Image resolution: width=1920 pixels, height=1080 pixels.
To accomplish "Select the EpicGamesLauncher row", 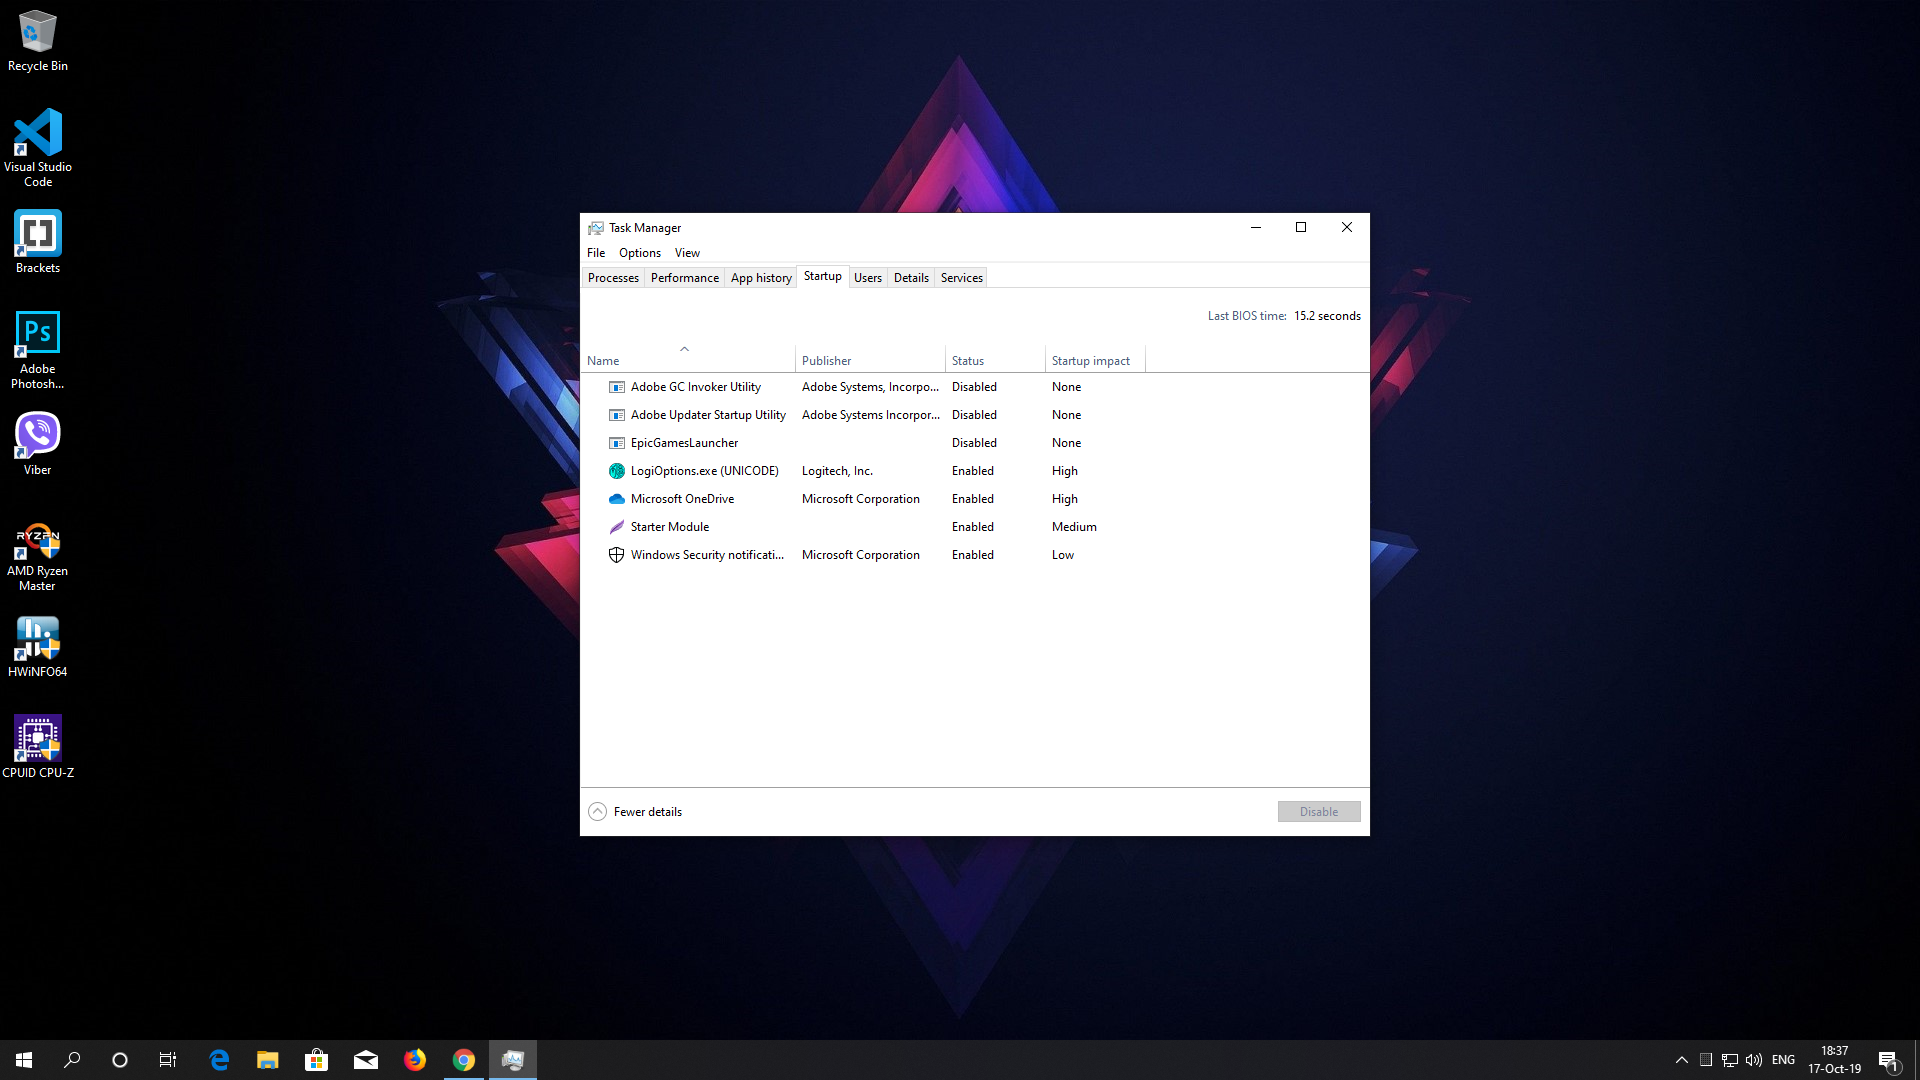I will (684, 443).
